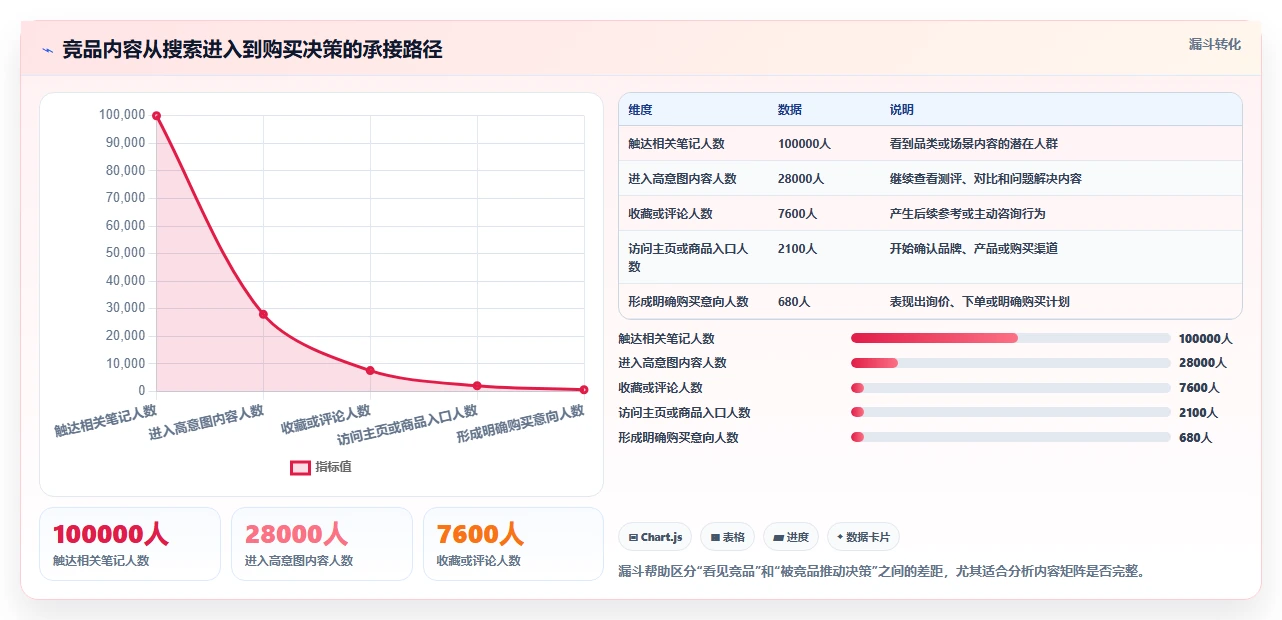
Task: Click the sparkle icon in 数据卡片 chip
Action: tap(840, 537)
